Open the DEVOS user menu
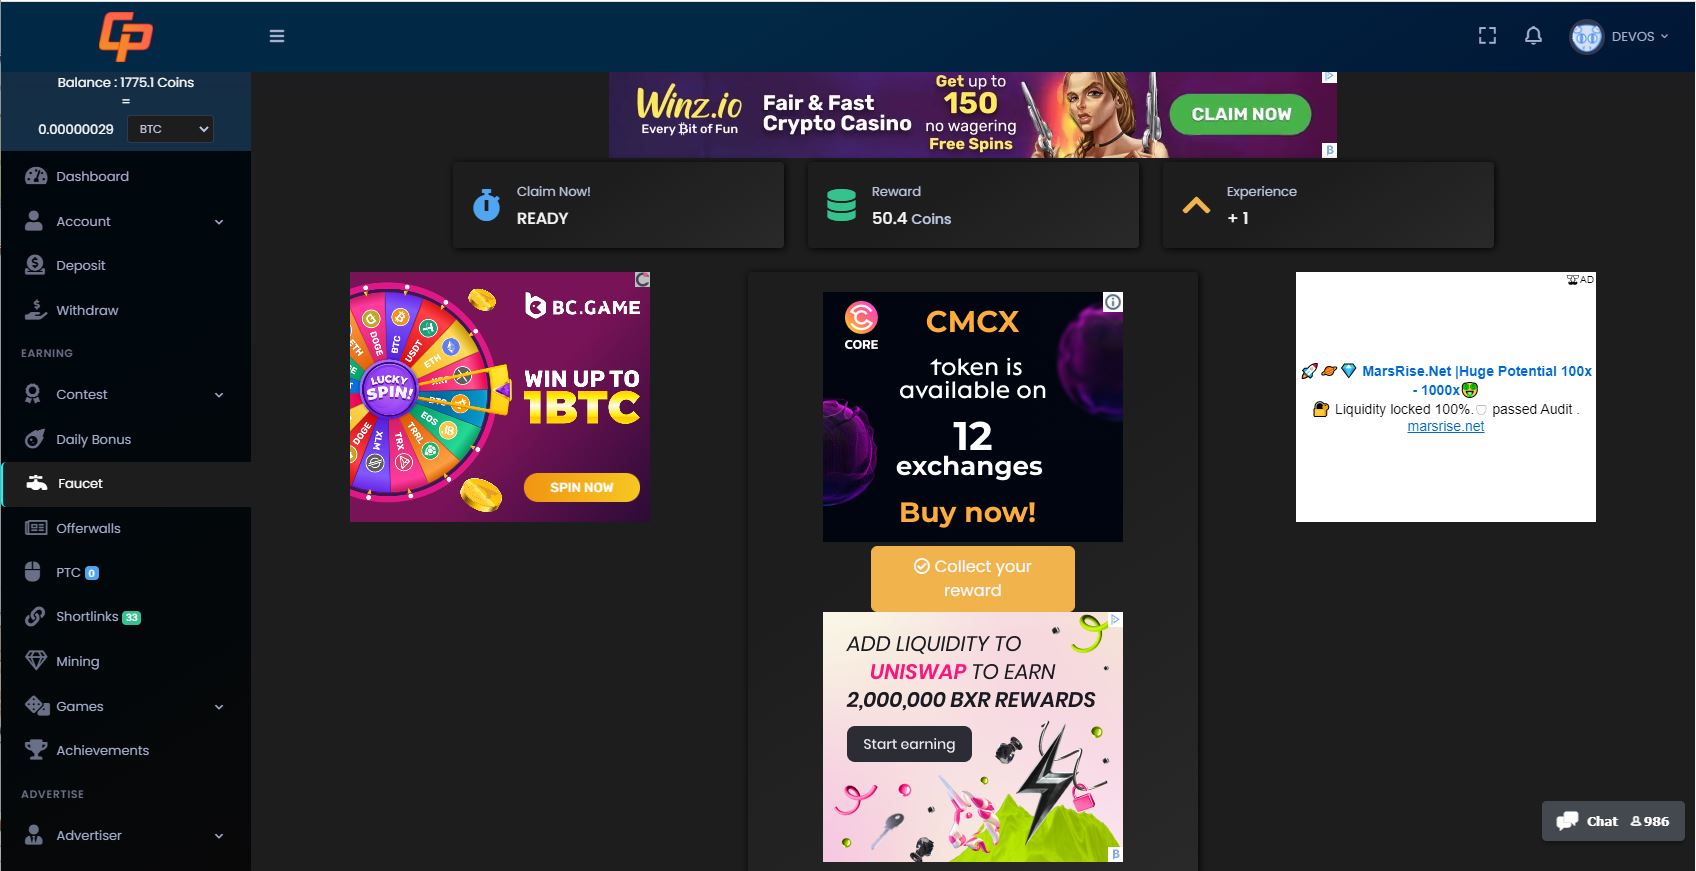 [x=1620, y=36]
